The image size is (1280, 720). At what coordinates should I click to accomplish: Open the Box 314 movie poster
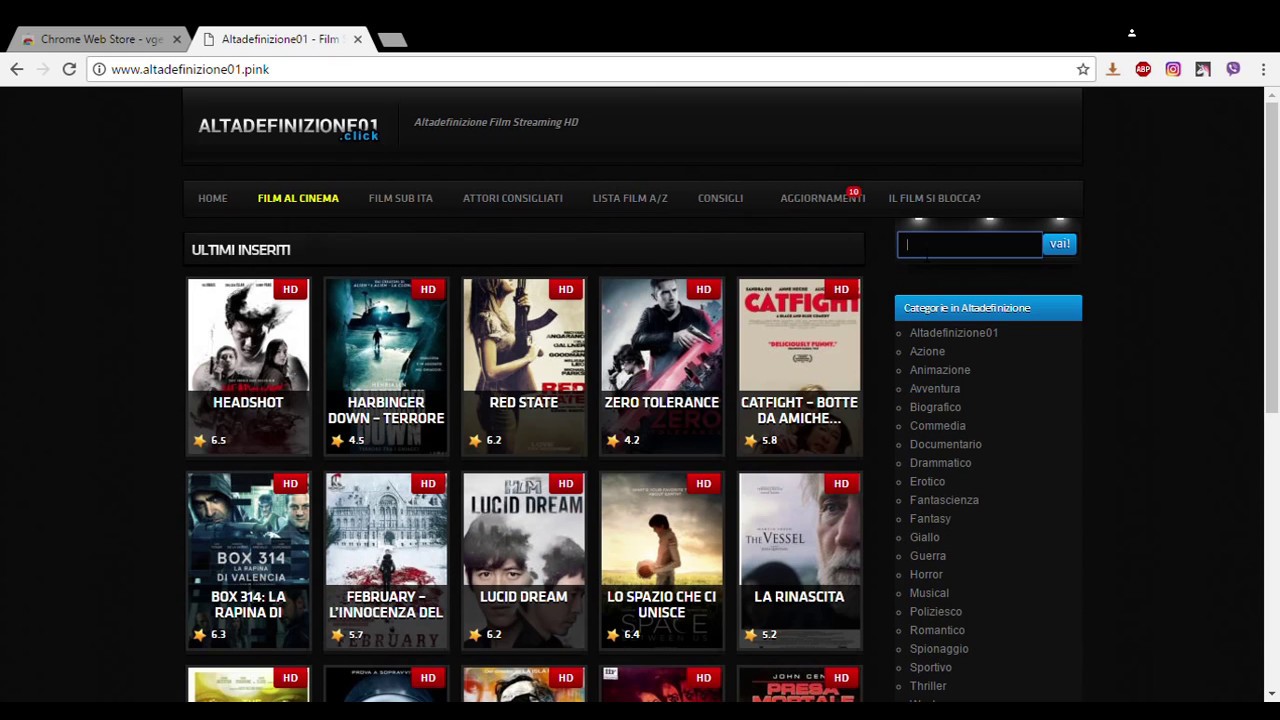point(248,561)
